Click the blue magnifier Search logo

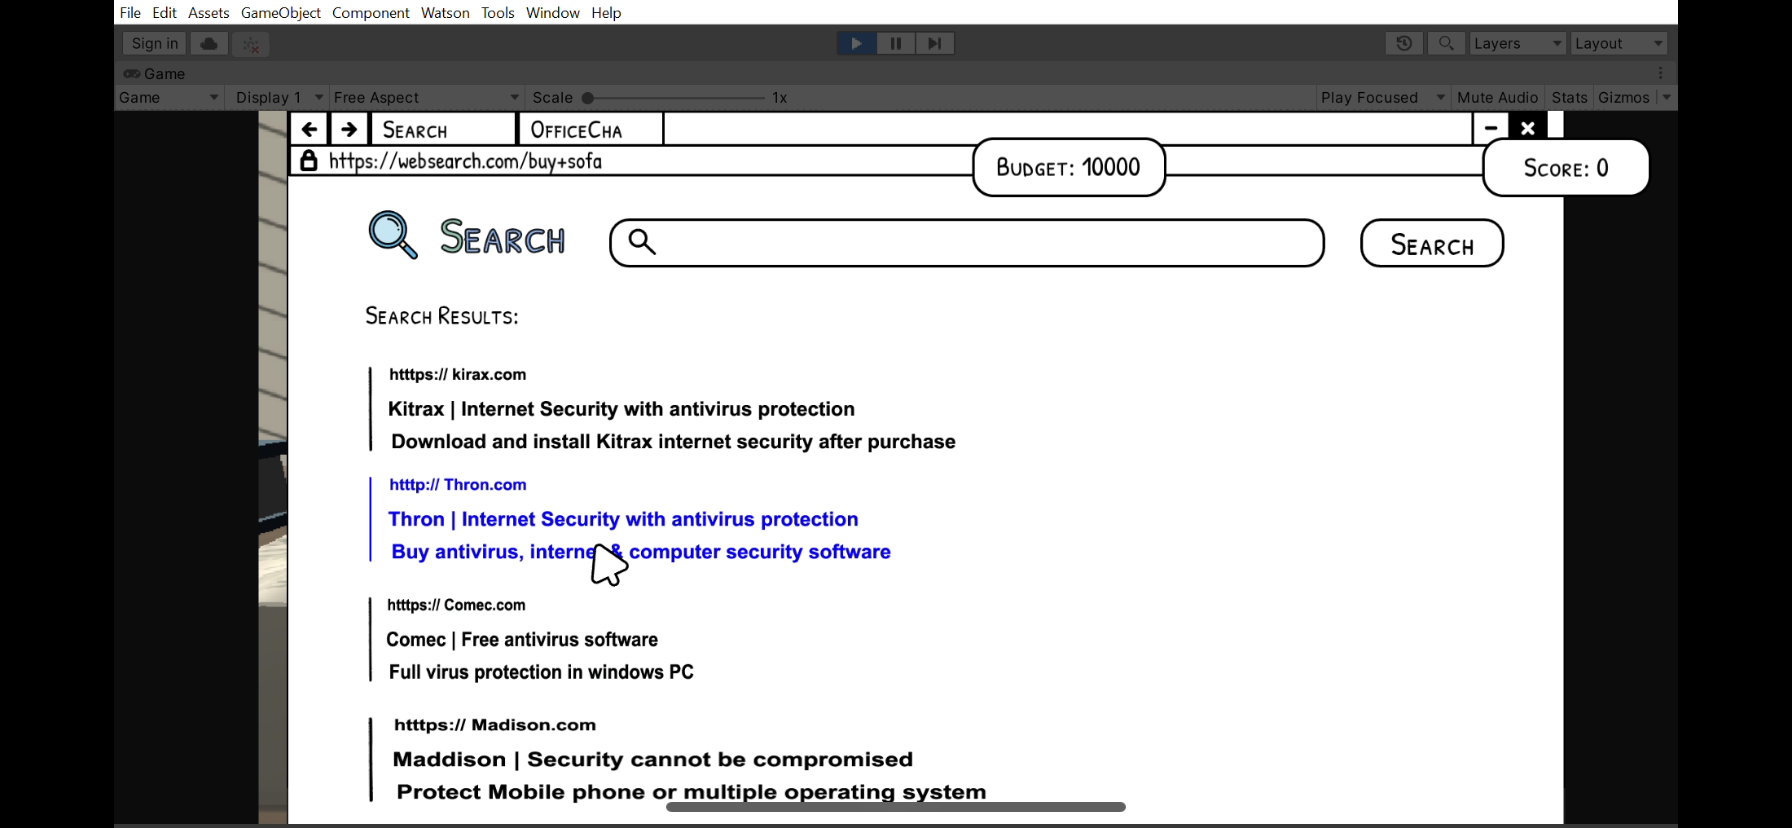coord(393,235)
